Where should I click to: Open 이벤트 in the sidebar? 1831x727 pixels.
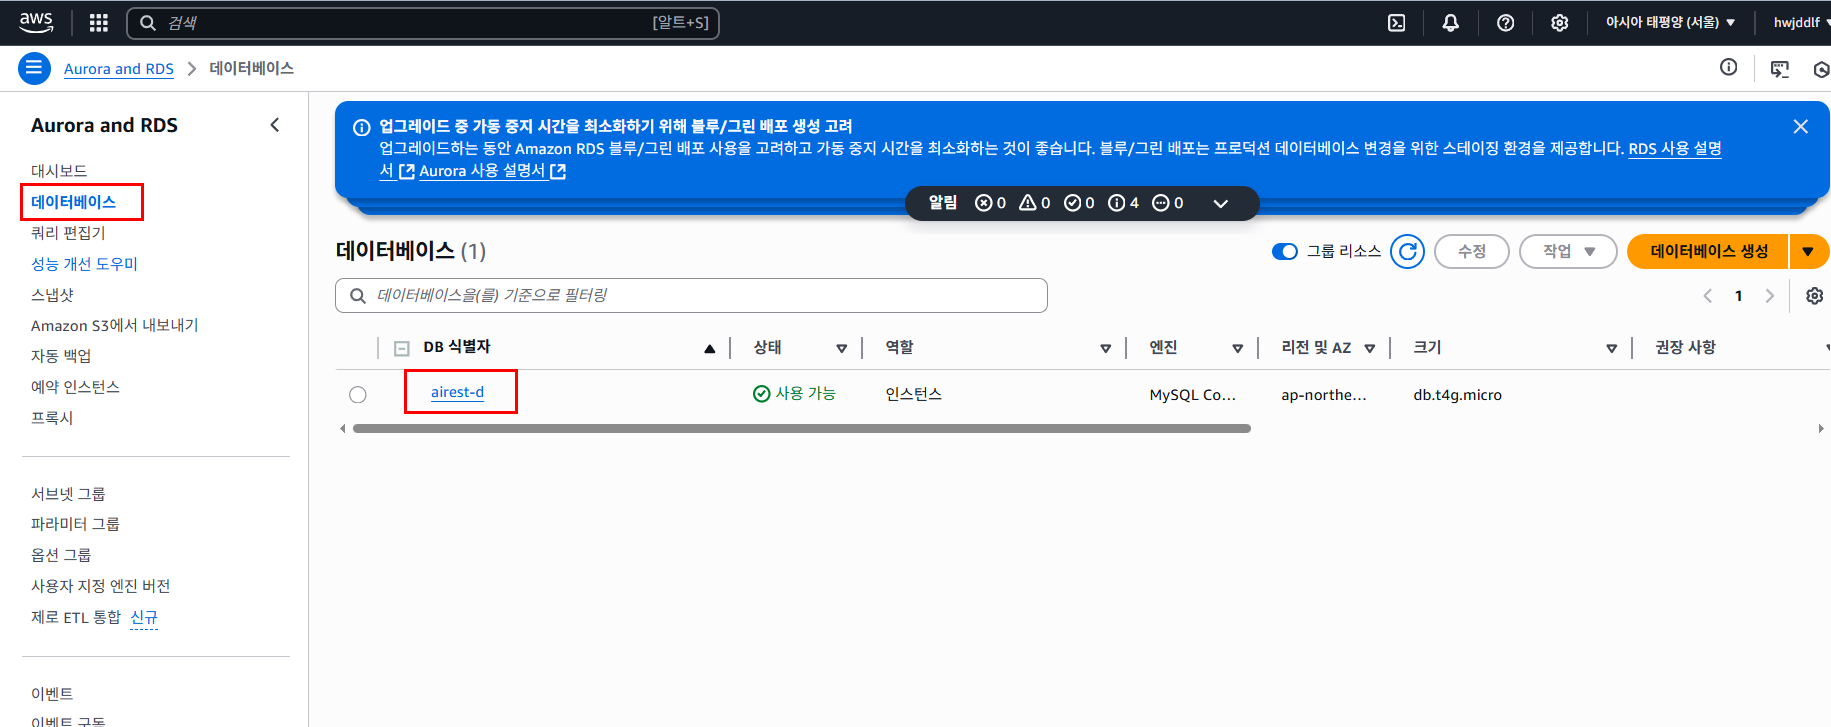click(52, 694)
